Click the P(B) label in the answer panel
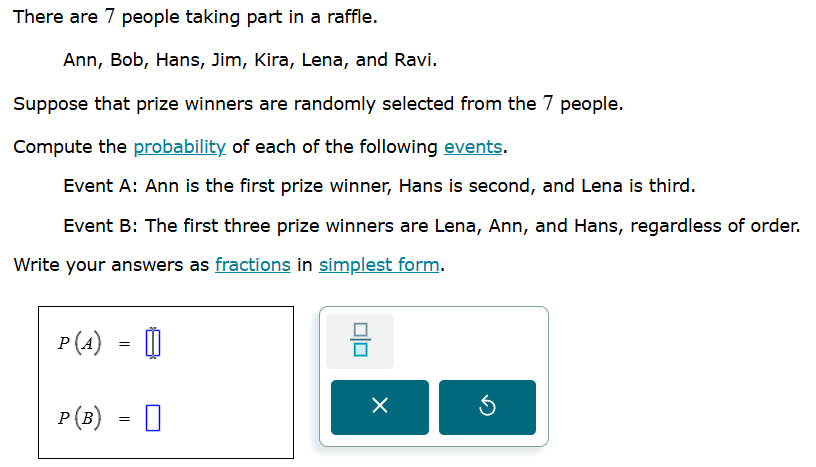 click(x=80, y=418)
